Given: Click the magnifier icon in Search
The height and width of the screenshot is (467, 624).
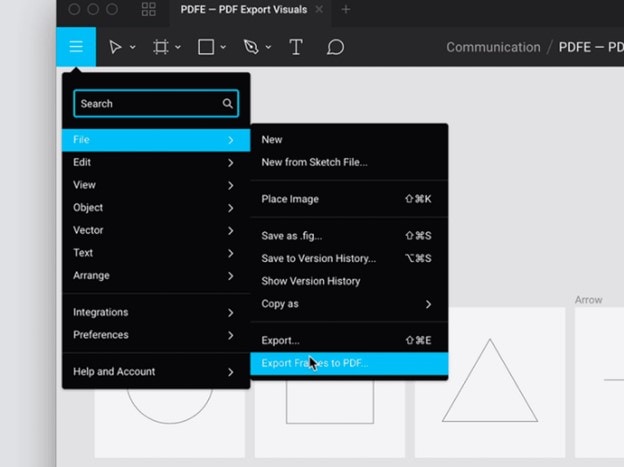Looking at the screenshot, I should click(x=228, y=104).
